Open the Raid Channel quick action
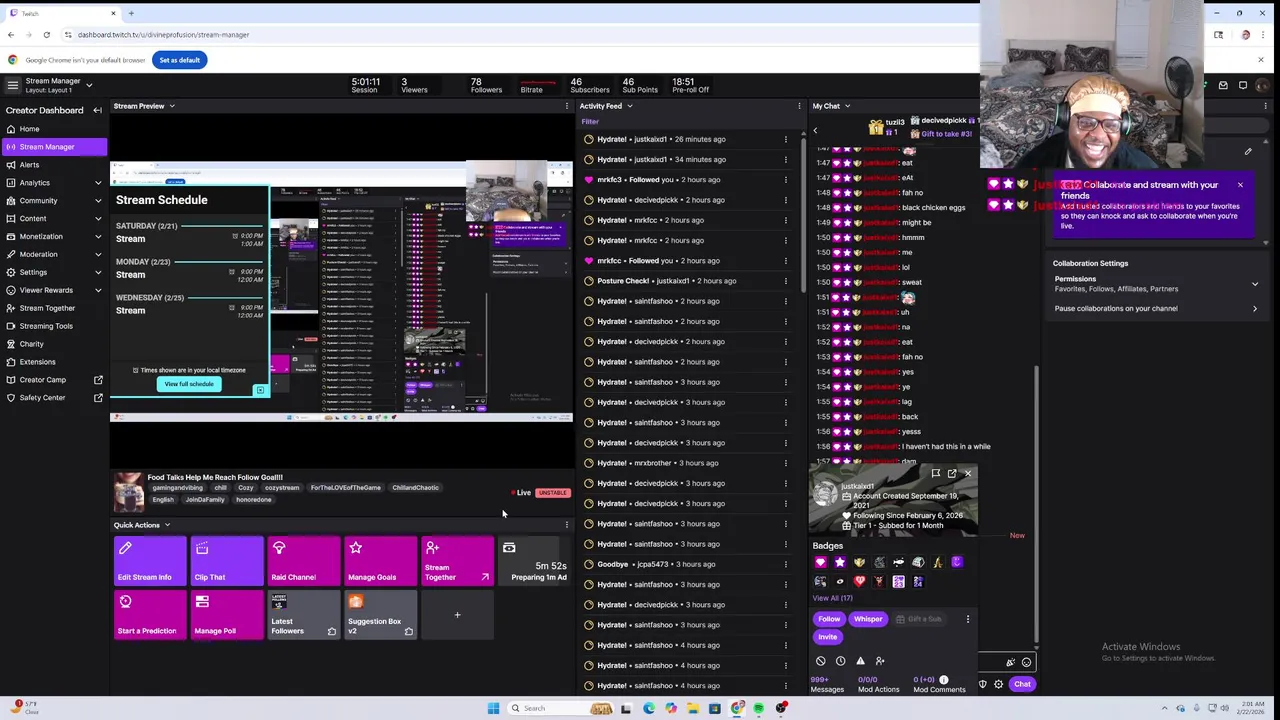The width and height of the screenshot is (1280, 720). [x=304, y=561]
